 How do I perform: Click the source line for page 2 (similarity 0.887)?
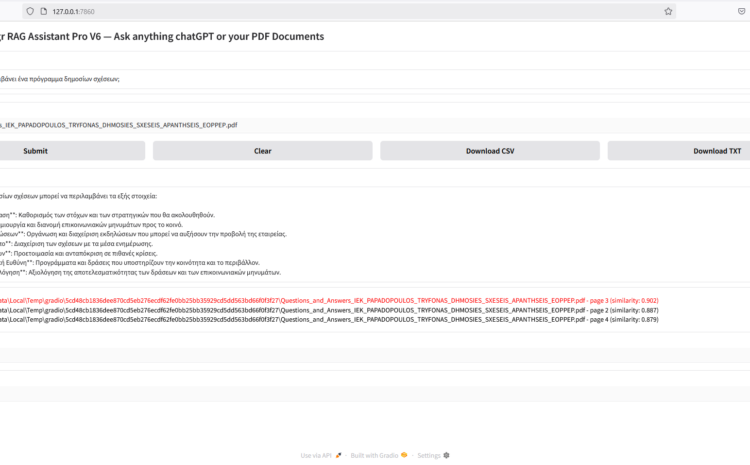(x=329, y=310)
